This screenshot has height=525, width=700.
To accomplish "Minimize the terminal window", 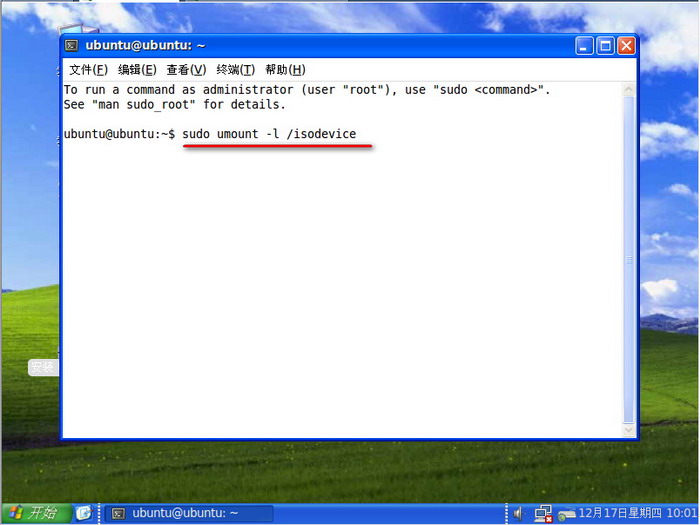I will (x=584, y=46).
